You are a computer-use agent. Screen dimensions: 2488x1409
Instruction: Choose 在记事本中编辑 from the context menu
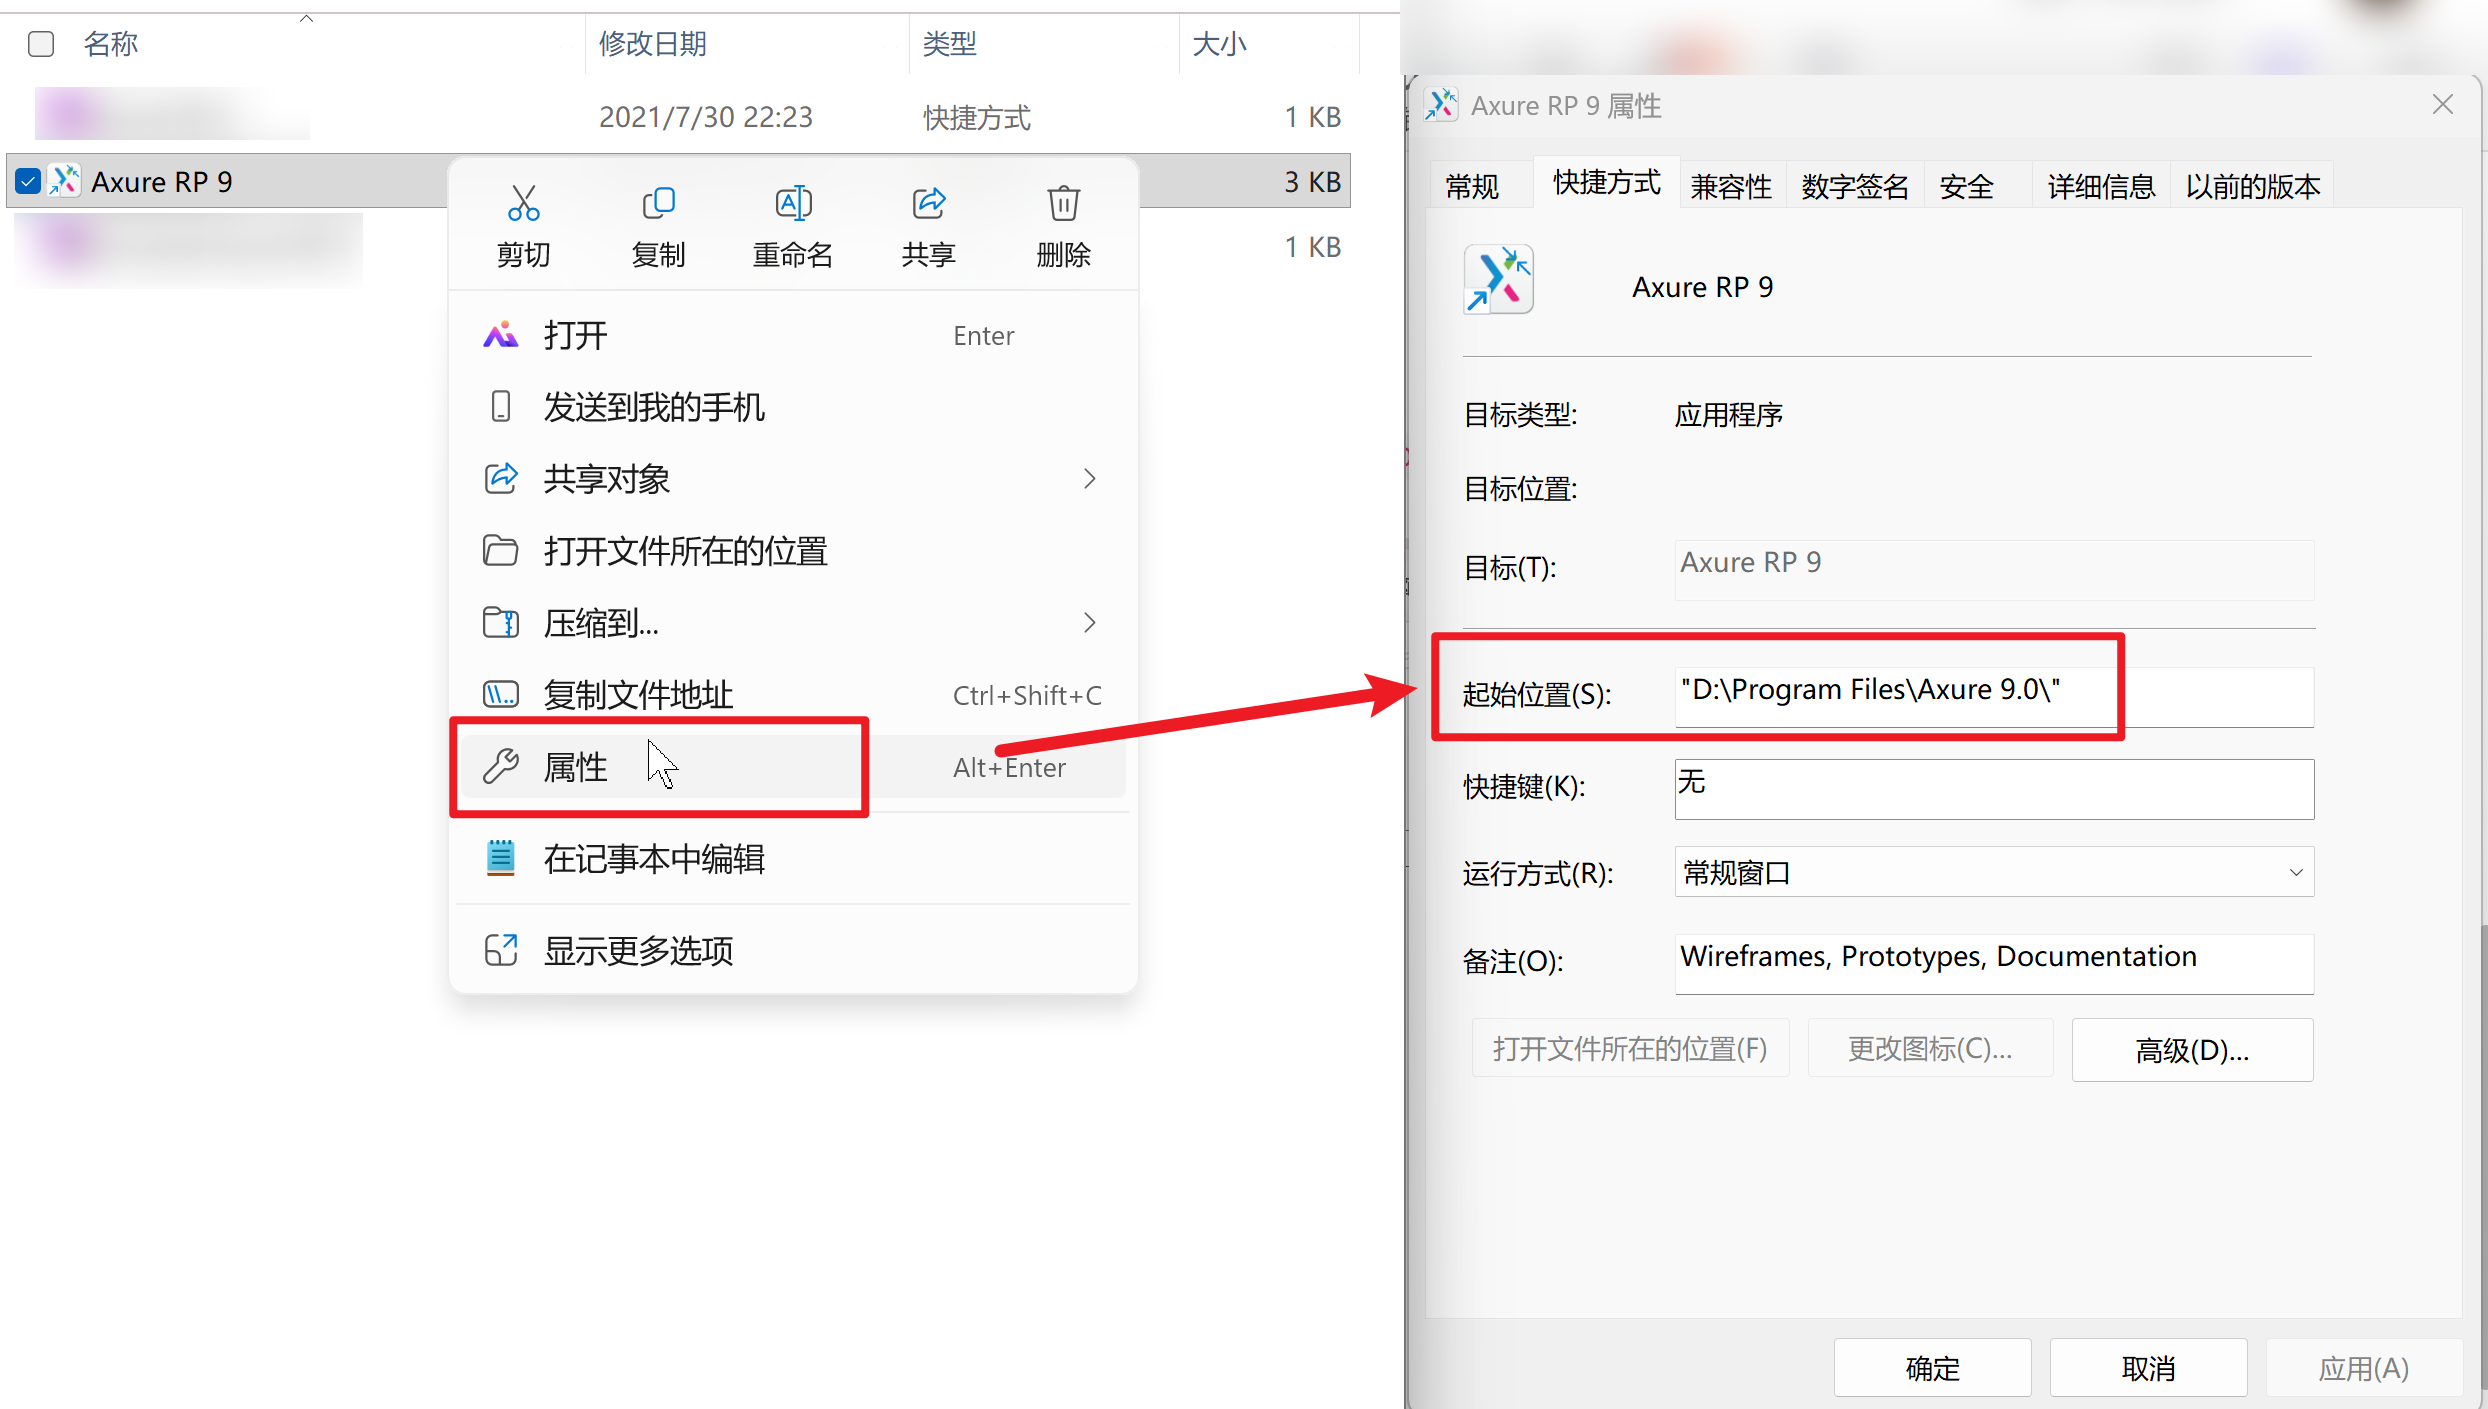click(x=792, y=859)
